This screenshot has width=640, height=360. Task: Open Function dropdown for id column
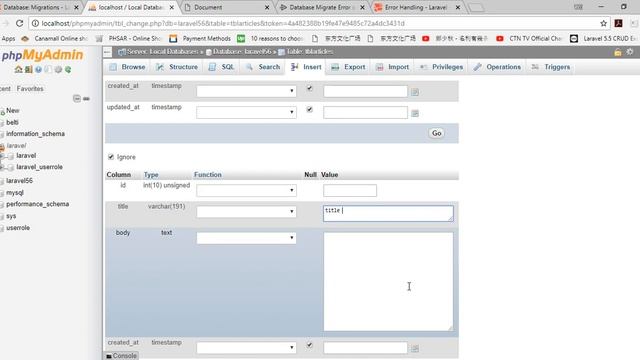click(246, 191)
